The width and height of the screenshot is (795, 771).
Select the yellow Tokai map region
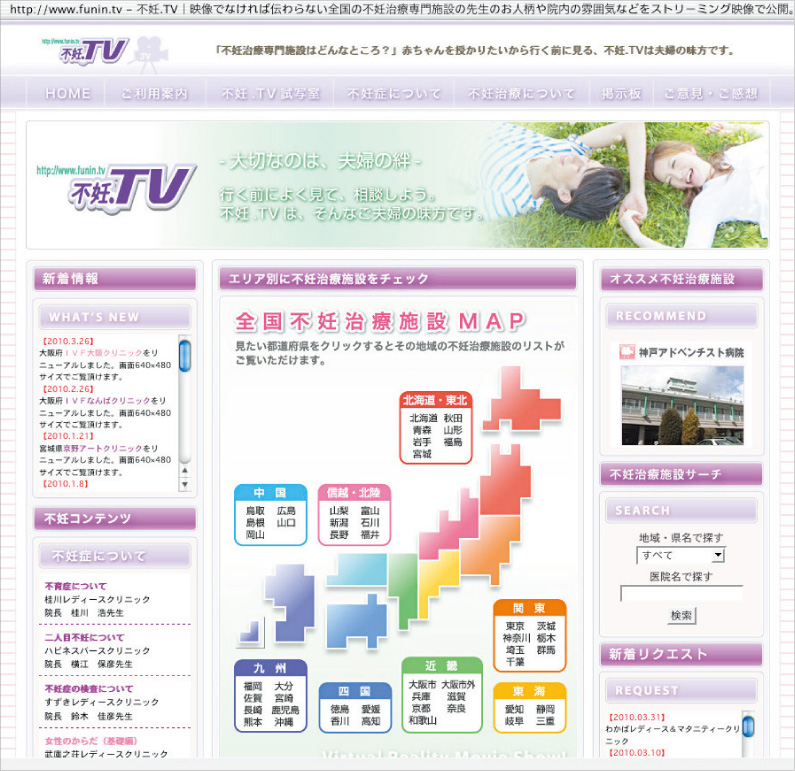(437, 575)
